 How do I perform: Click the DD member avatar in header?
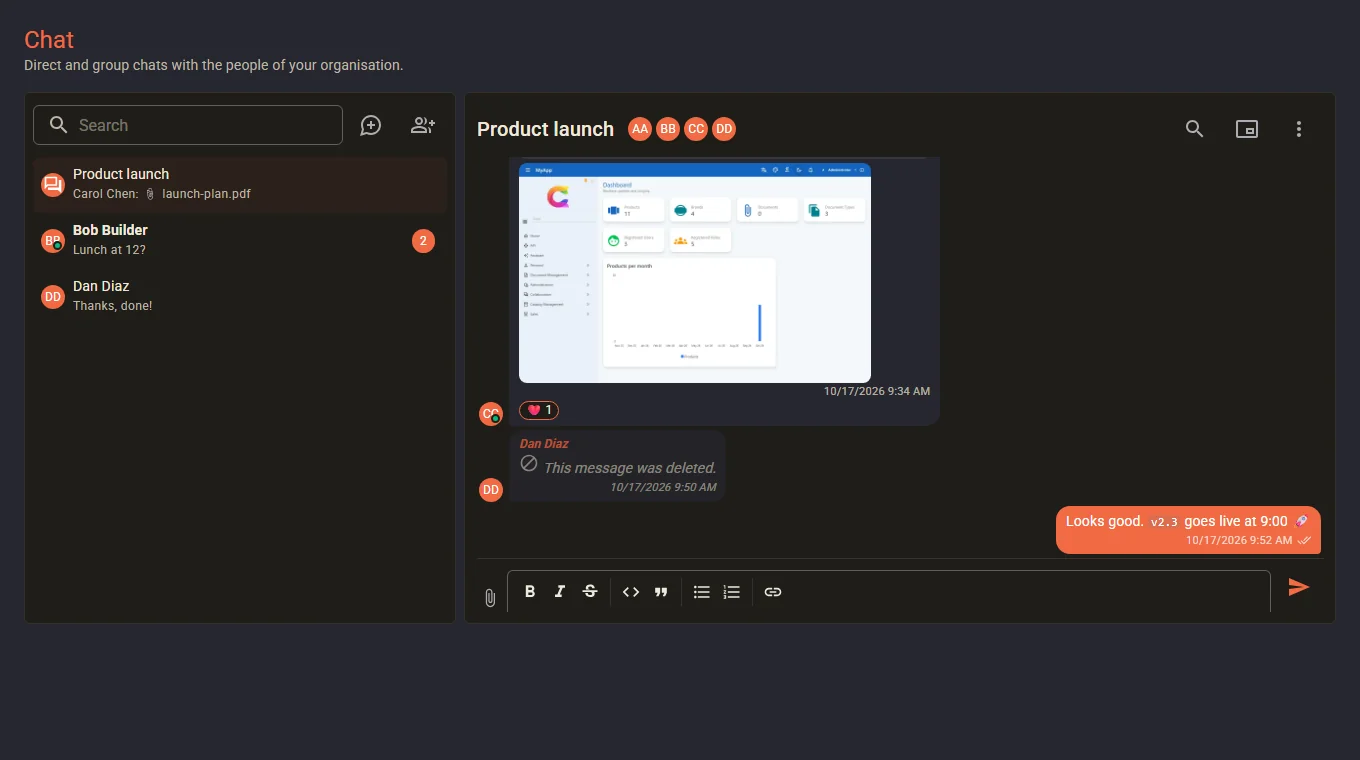coord(724,129)
